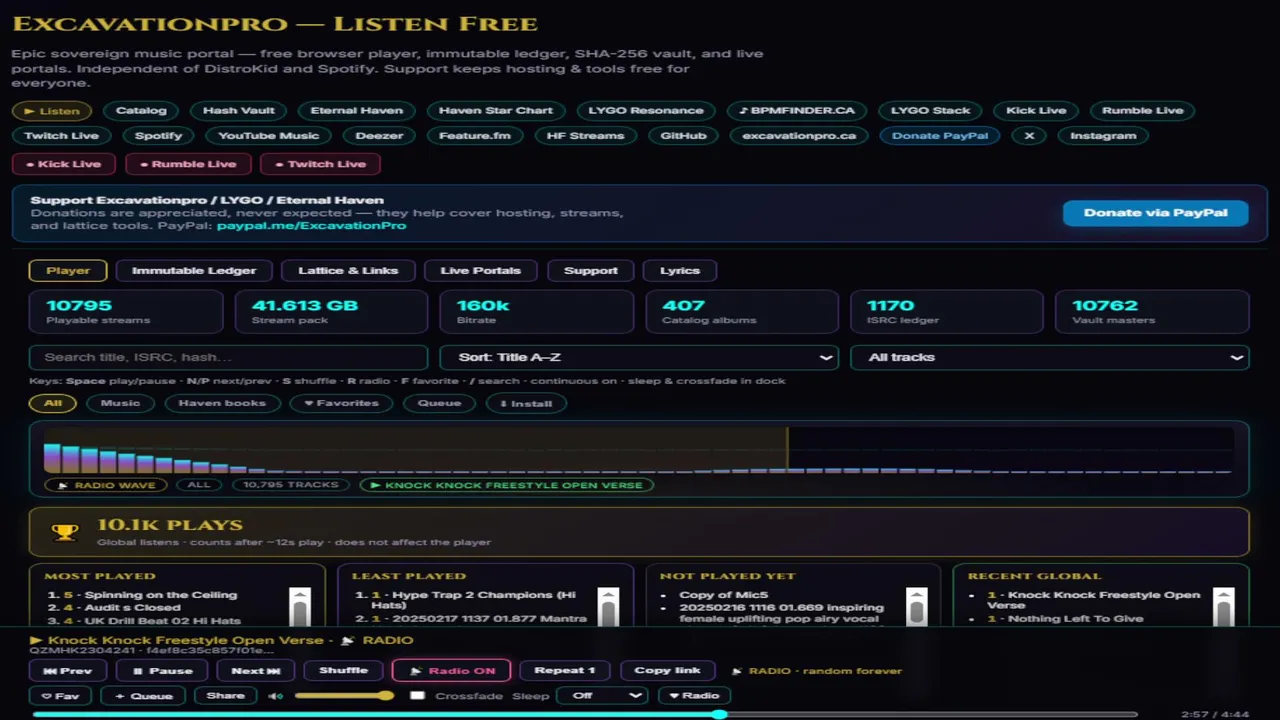Image resolution: width=1280 pixels, height=720 pixels.
Task: Toggle Shuffle playback
Action: point(343,671)
